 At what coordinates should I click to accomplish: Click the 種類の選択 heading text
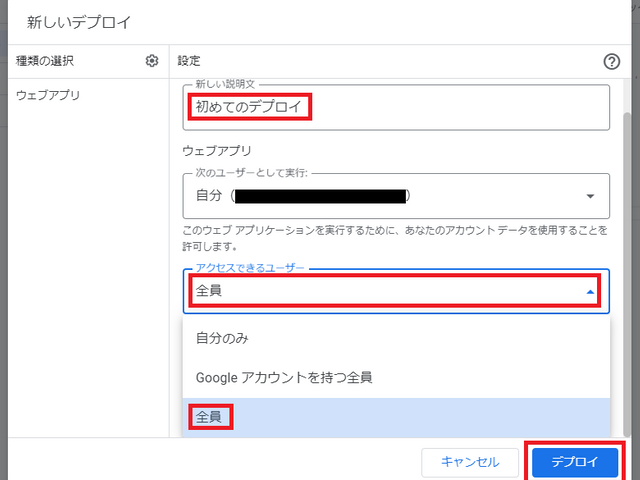click(45, 61)
